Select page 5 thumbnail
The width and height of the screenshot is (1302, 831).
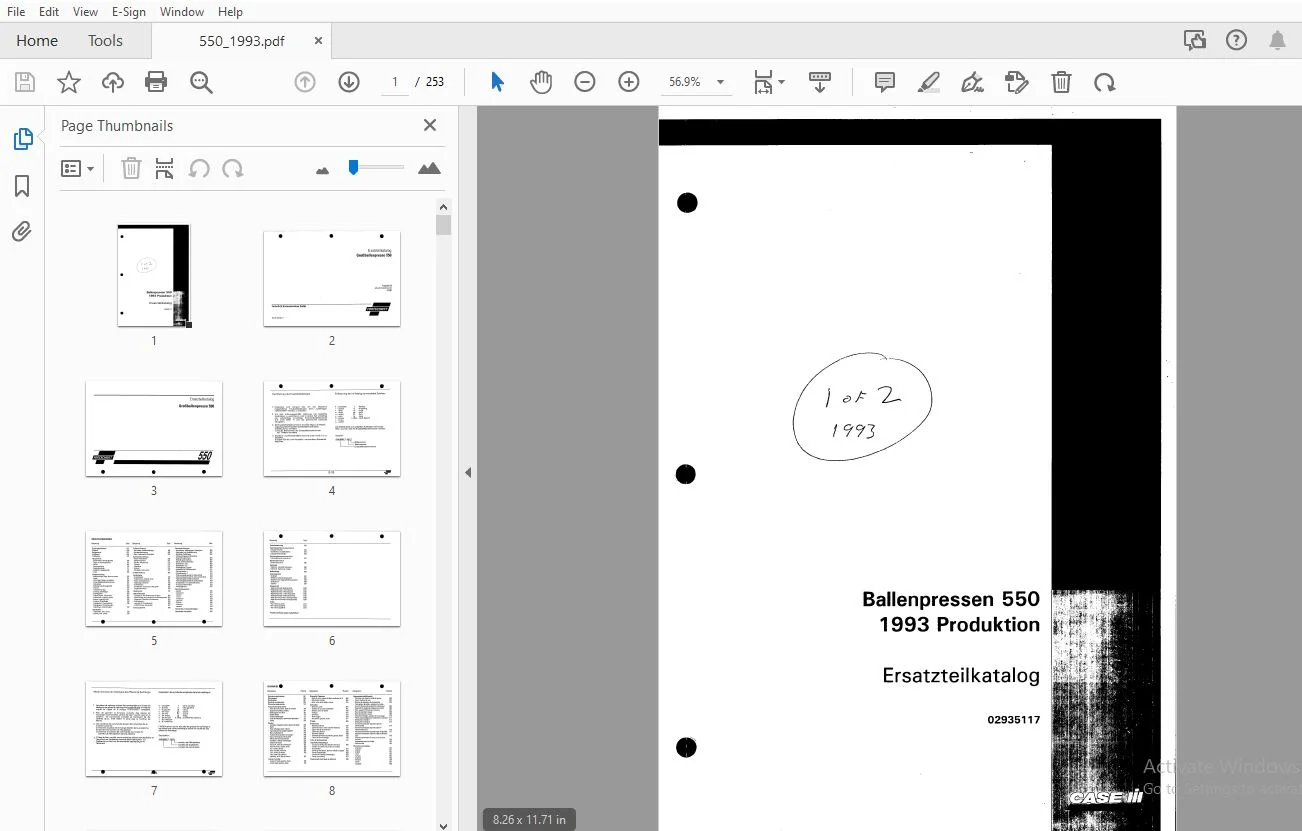(154, 579)
